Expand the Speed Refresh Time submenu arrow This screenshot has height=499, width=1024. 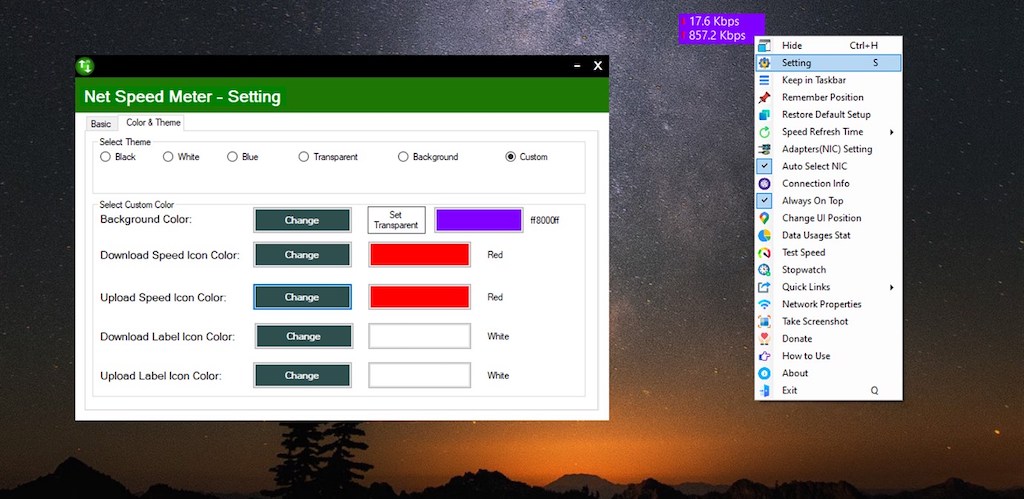coord(891,132)
